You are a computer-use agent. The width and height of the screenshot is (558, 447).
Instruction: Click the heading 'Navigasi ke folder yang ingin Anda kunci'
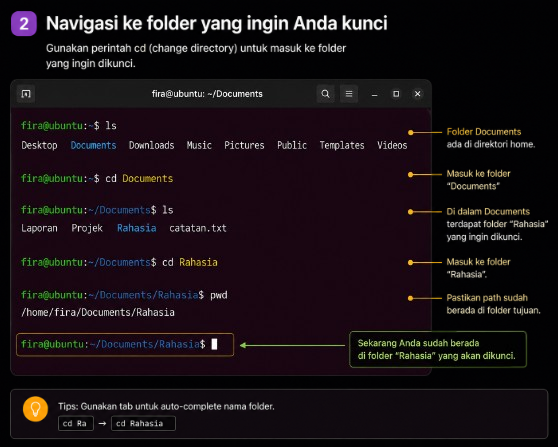(217, 23)
